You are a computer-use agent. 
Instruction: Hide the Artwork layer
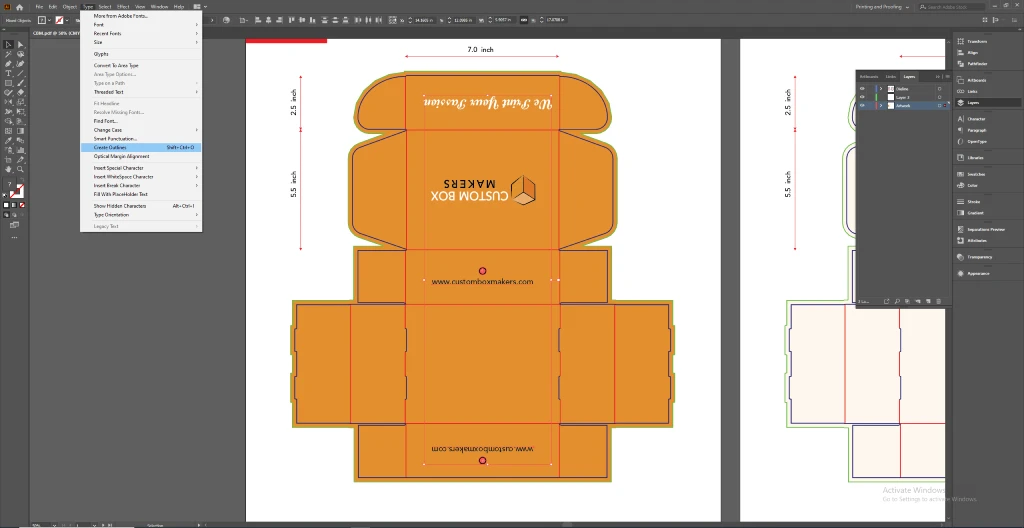[x=862, y=105]
